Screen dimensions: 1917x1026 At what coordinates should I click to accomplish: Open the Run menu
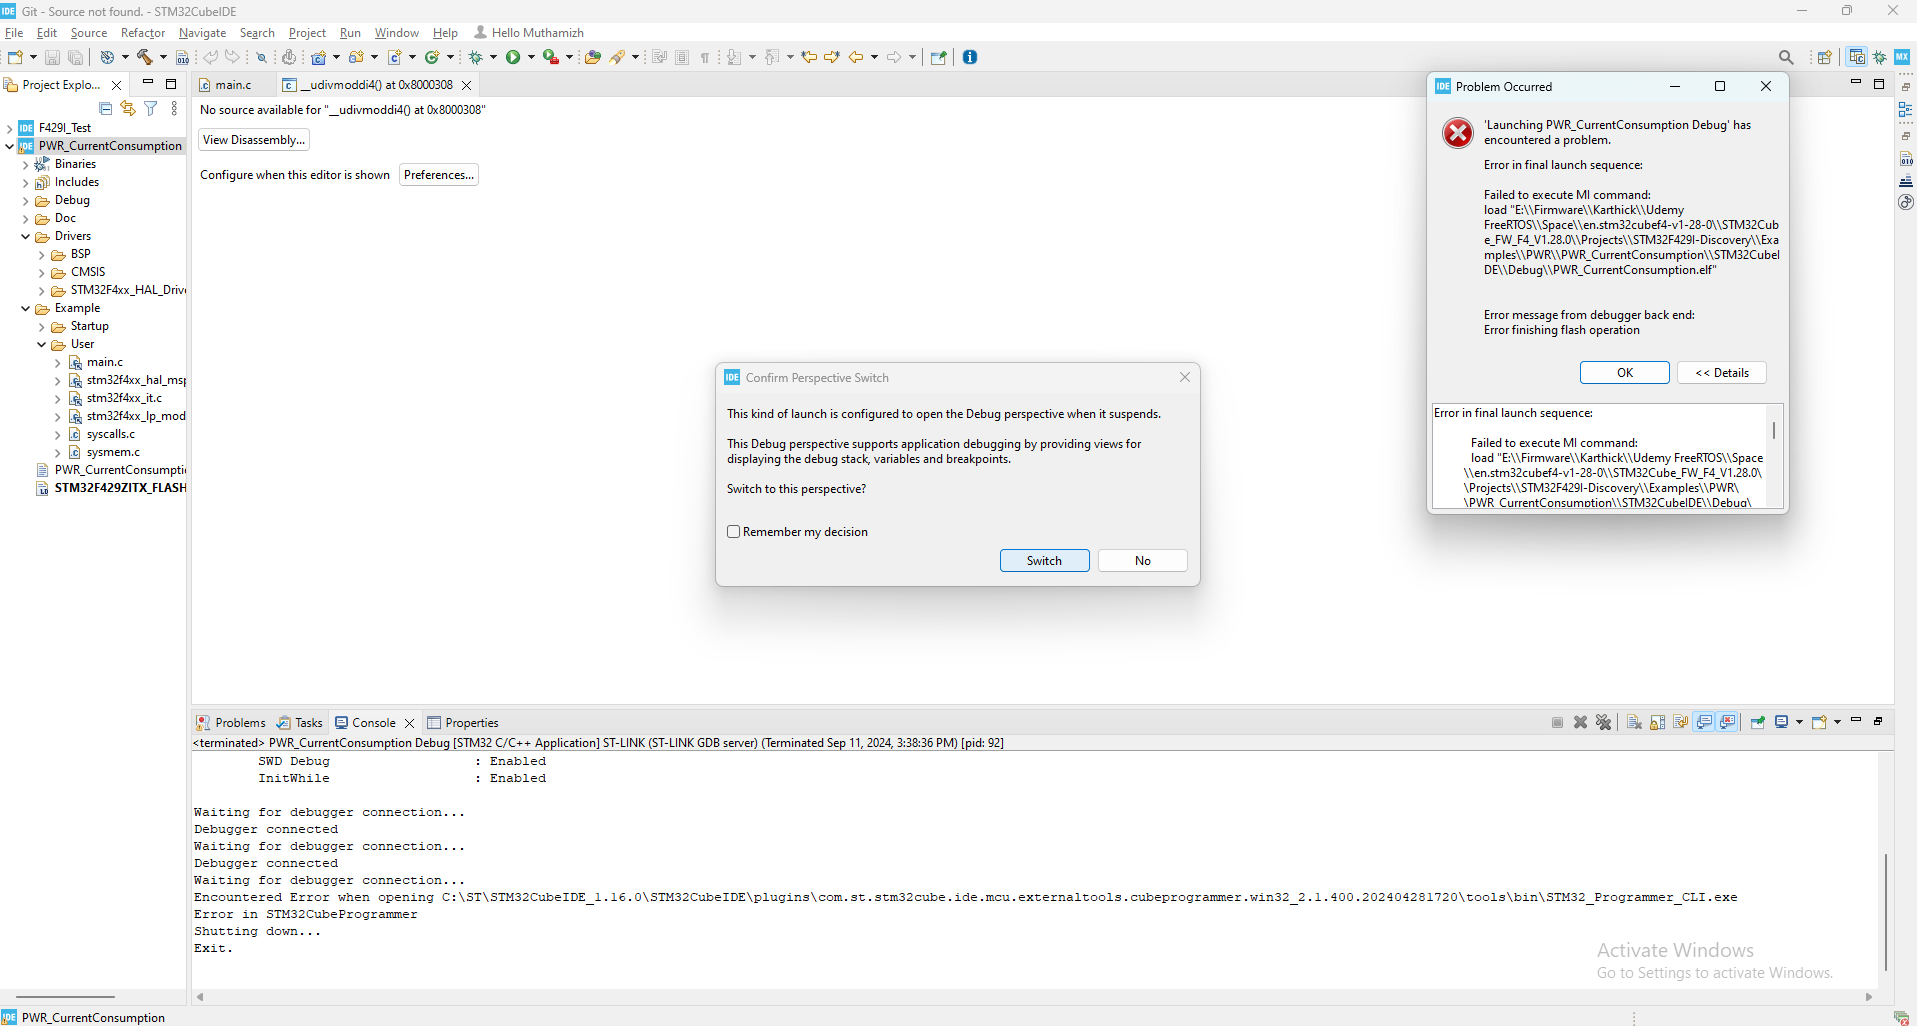coord(349,32)
